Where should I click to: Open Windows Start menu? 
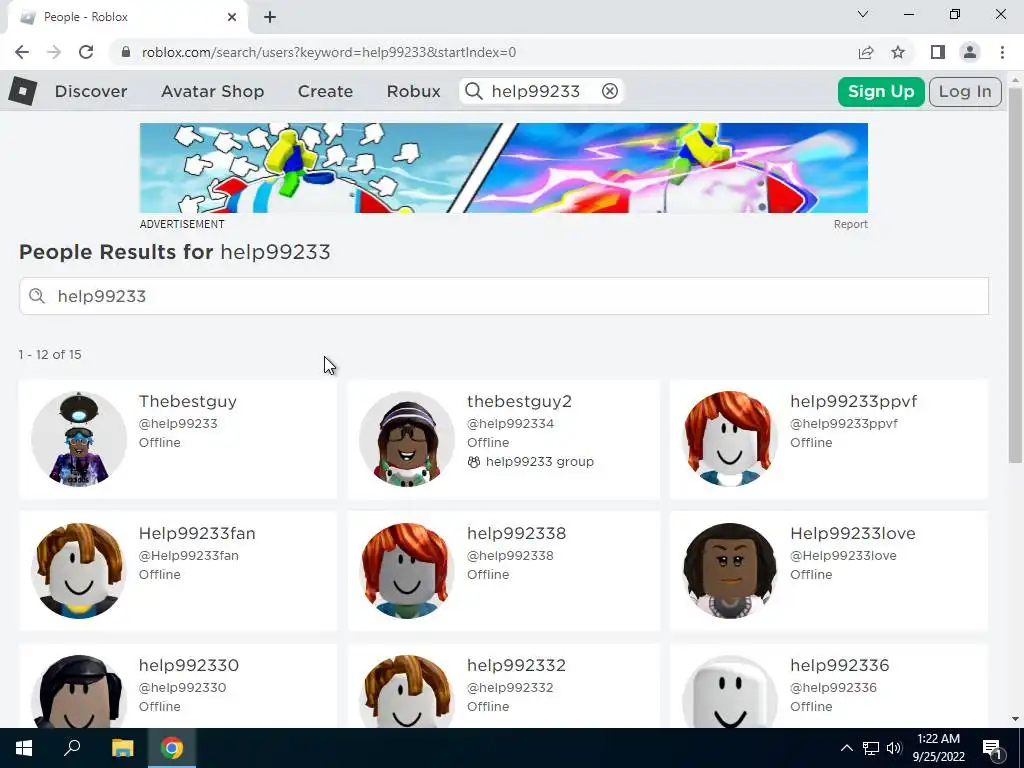pyautogui.click(x=24, y=748)
